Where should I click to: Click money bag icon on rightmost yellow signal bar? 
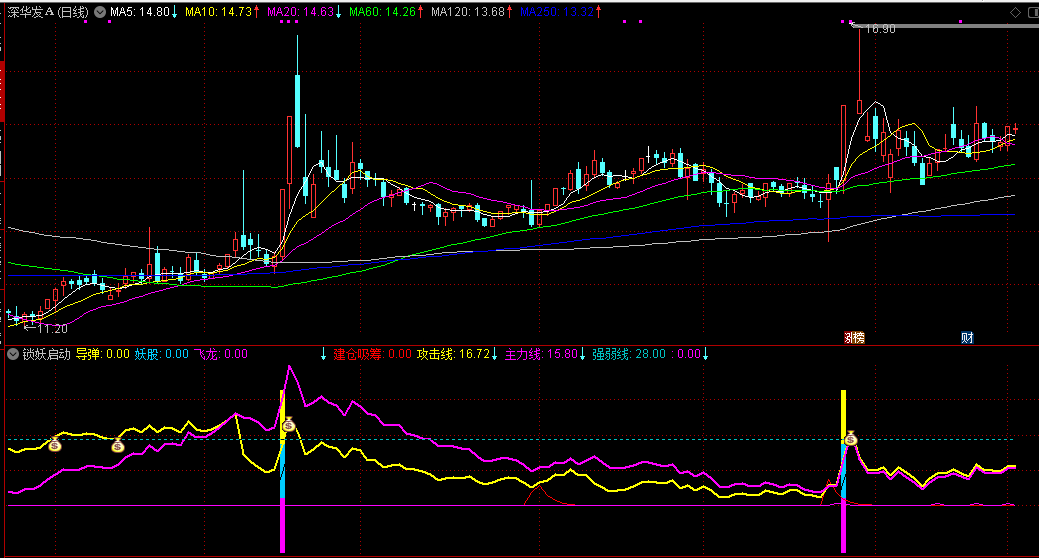pyautogui.click(x=851, y=437)
